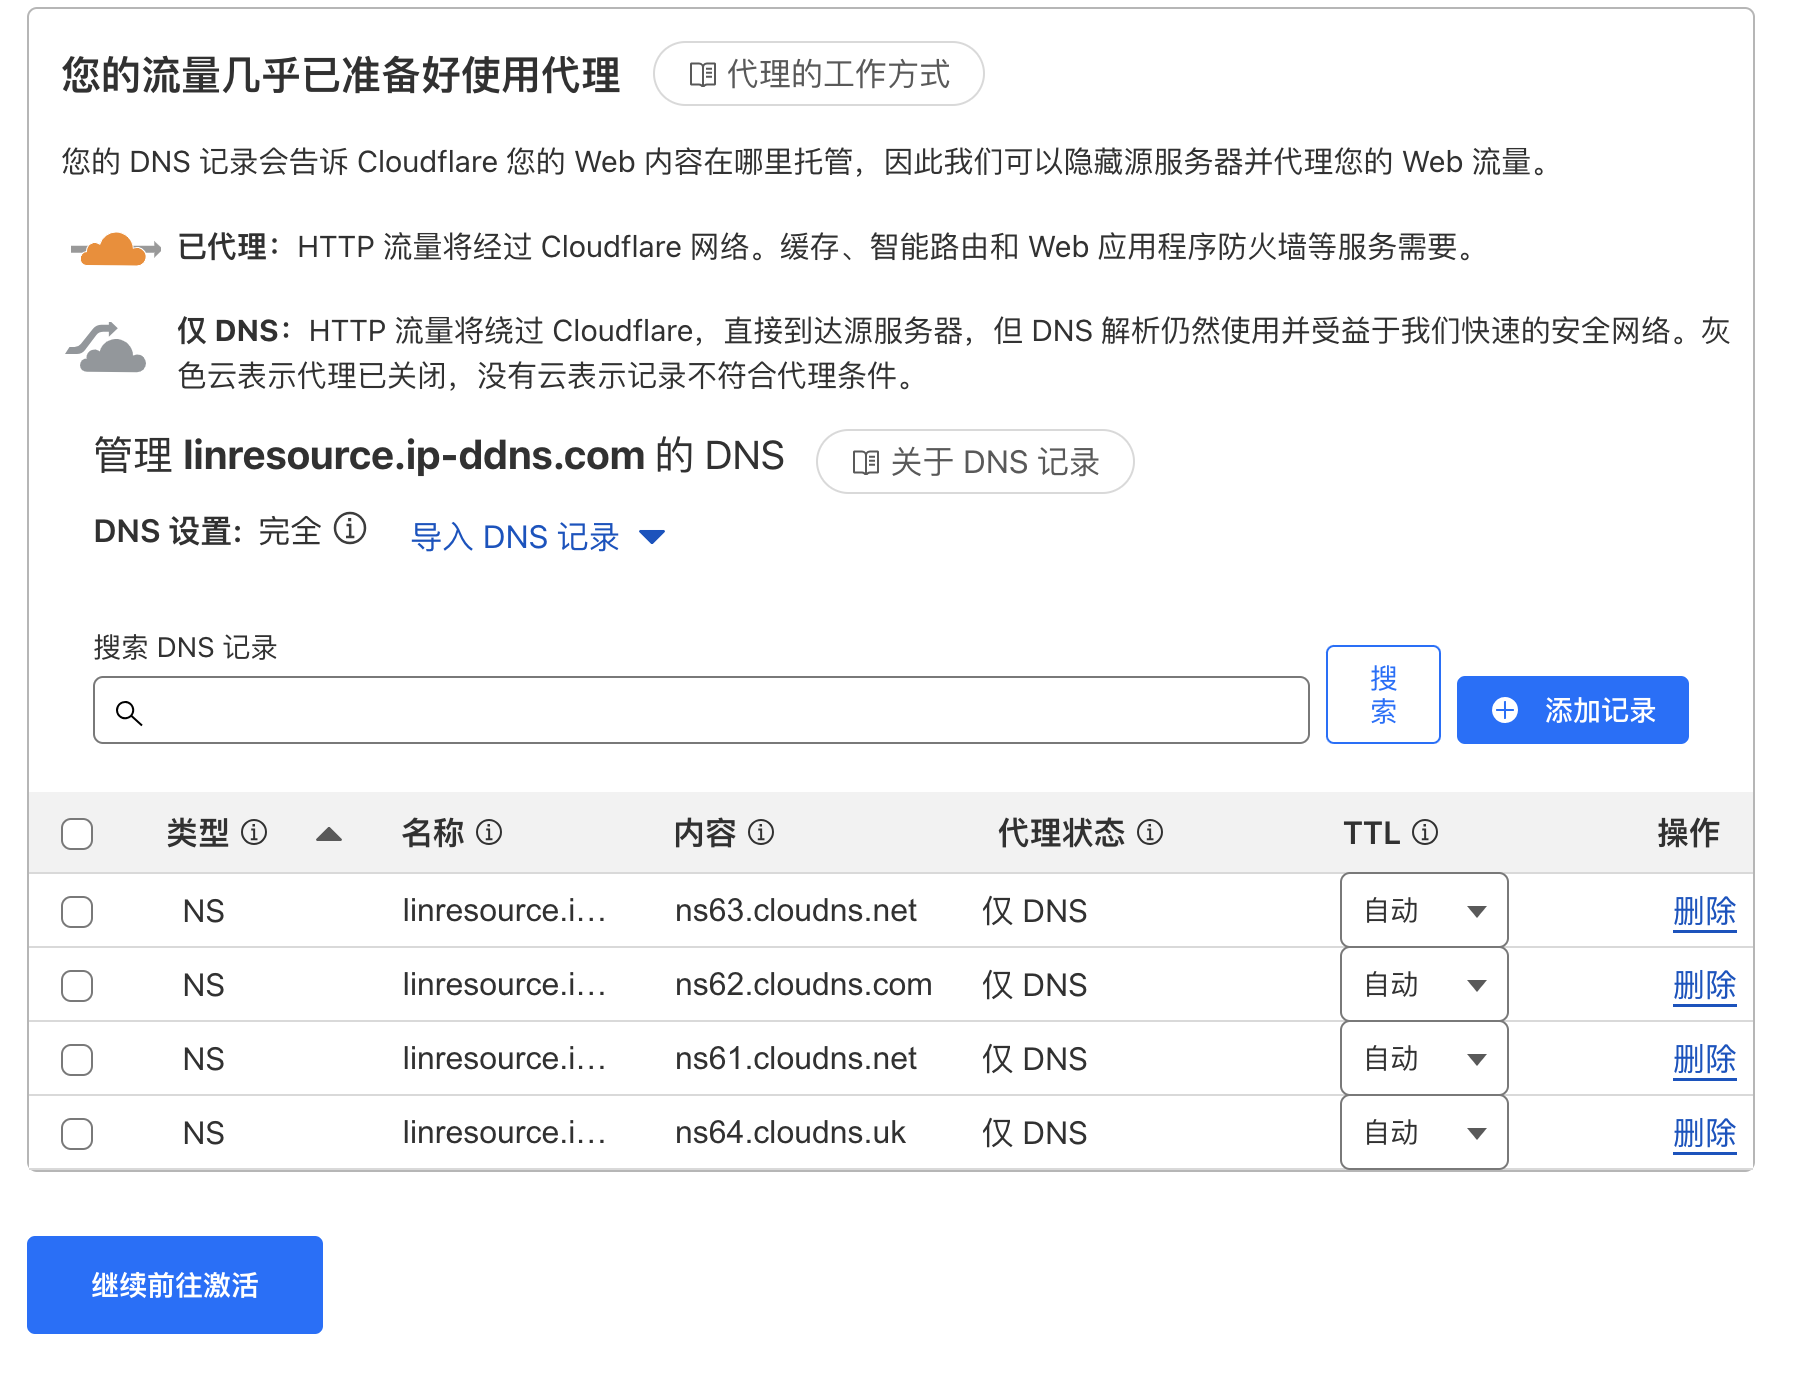Open TTL 自动 dropdown for ns62.cloudns.com
Screen dimensions: 1812x1378
tap(1424, 985)
